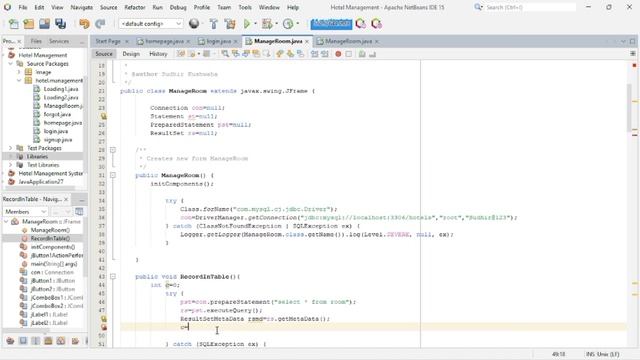Viewport: 640px width, 360px height.
Task: Expand the Test Packages node
Action: (x=11, y=148)
